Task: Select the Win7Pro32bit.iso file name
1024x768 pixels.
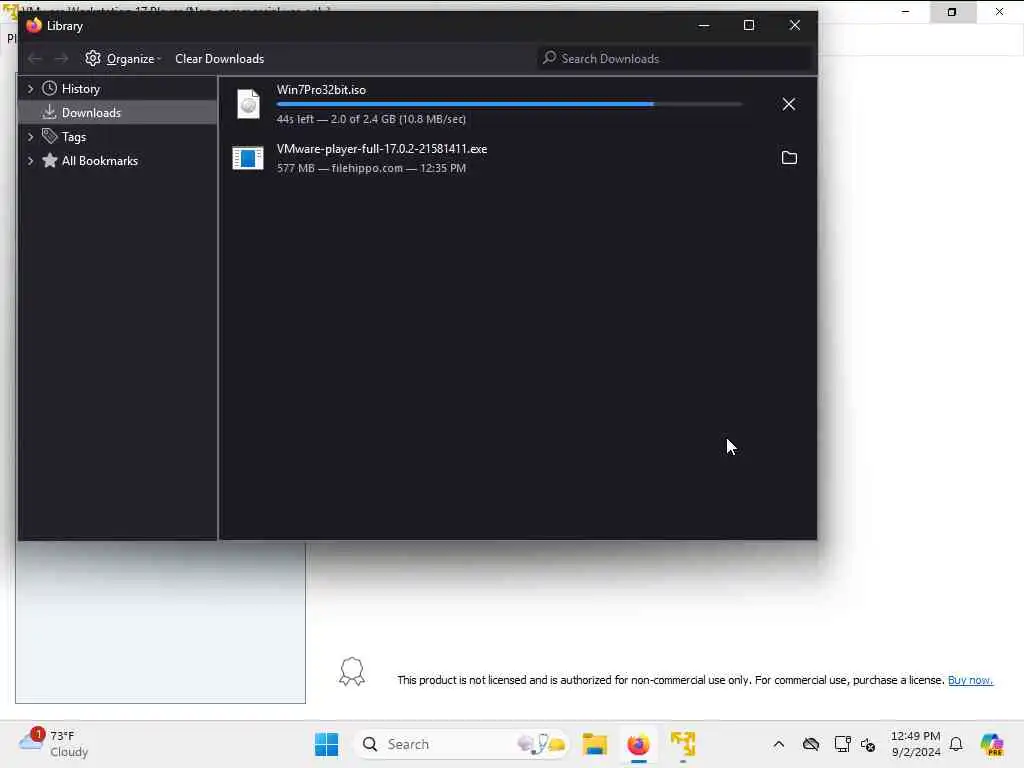Action: pos(321,90)
